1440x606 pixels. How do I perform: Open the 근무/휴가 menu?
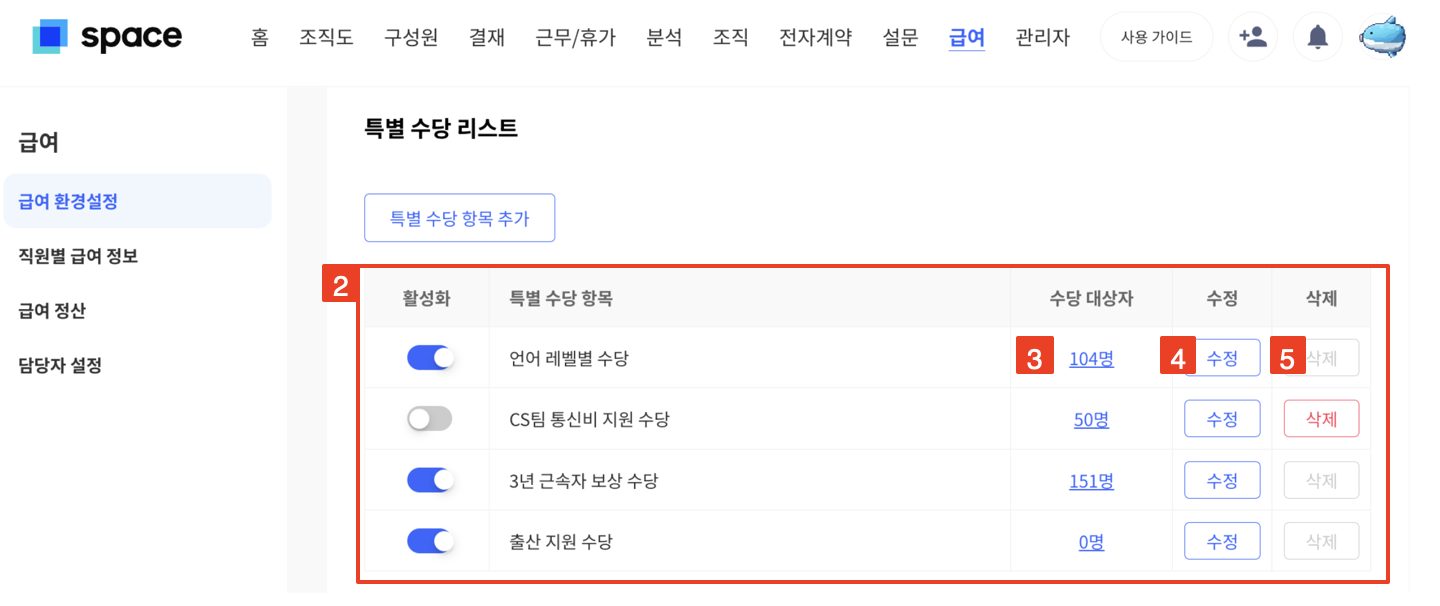tap(576, 38)
